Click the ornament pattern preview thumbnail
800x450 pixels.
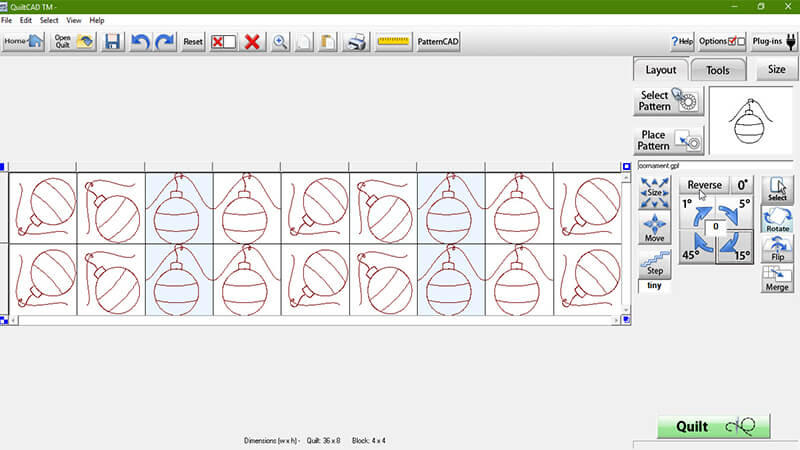pyautogui.click(x=750, y=120)
